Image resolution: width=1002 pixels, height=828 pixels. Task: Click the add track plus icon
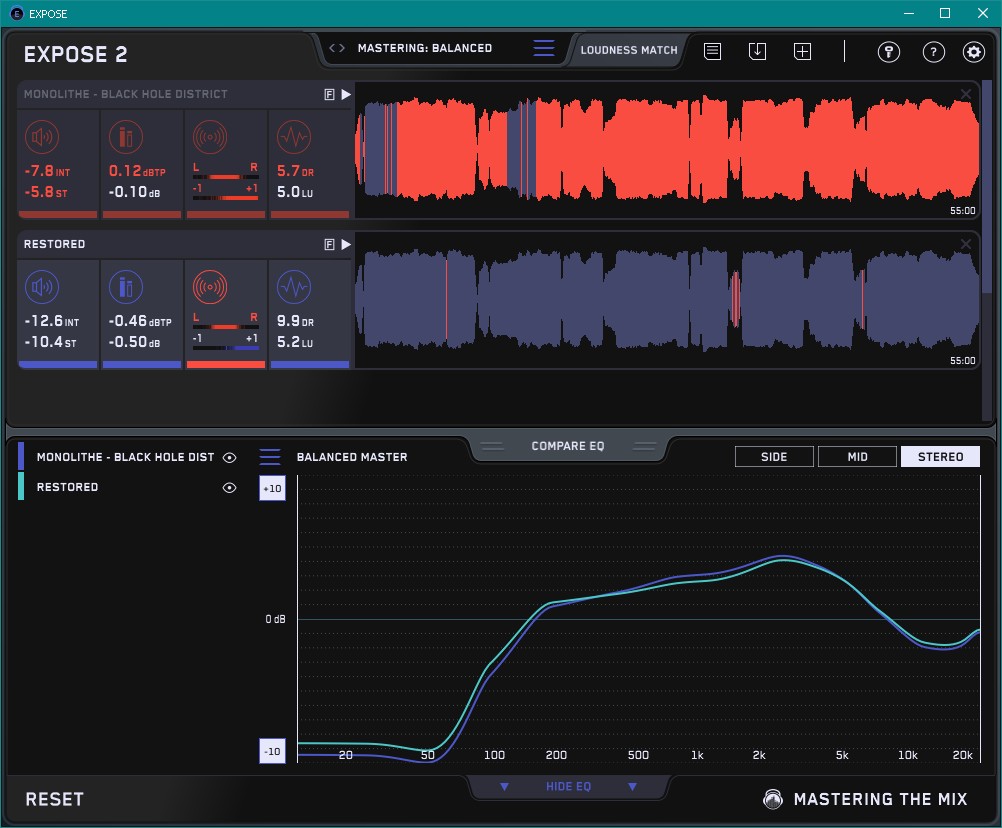[802, 52]
